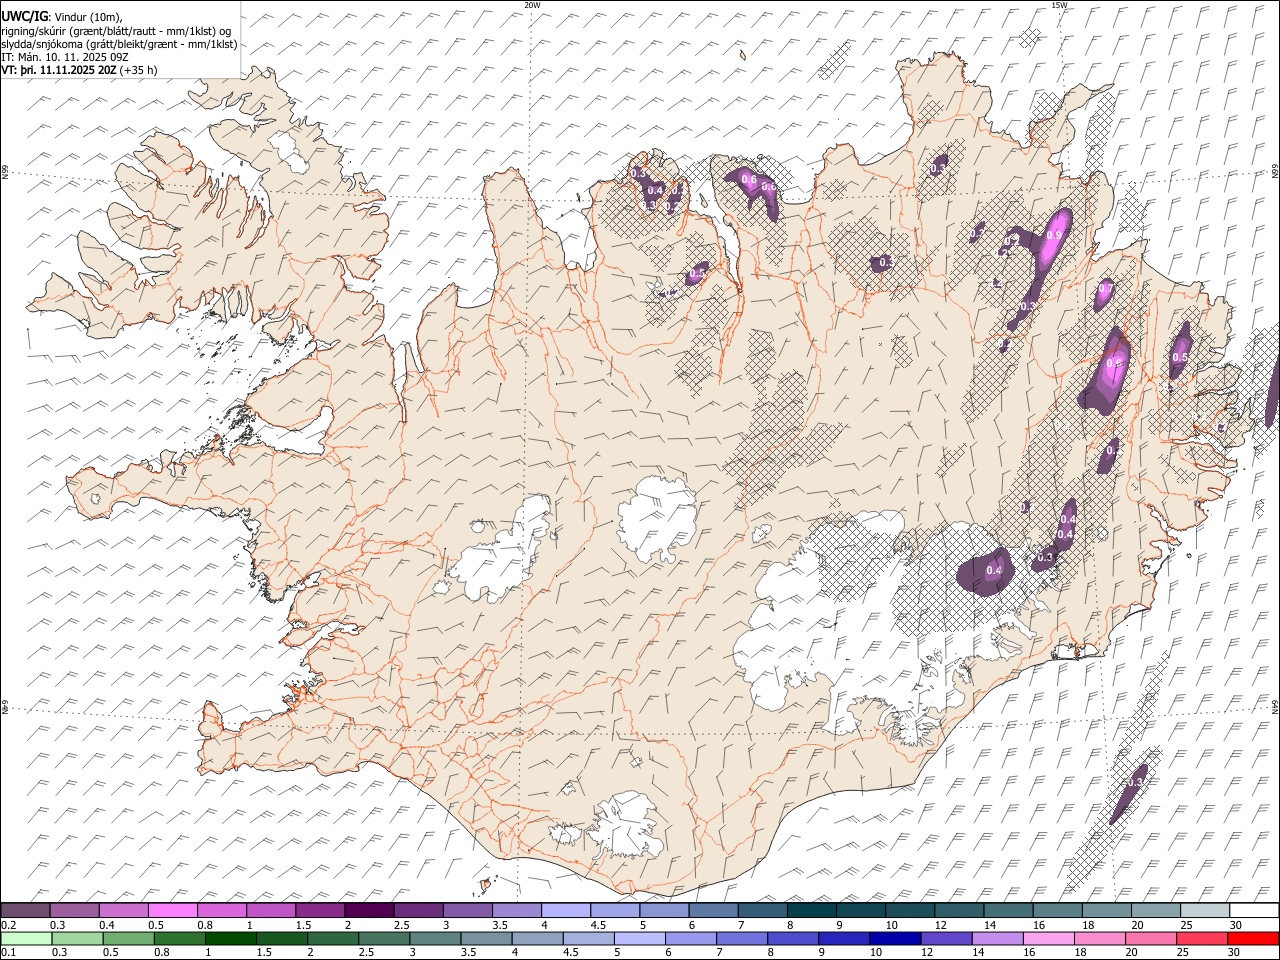Click the '0.9' precipitation value on the map

1053,235
